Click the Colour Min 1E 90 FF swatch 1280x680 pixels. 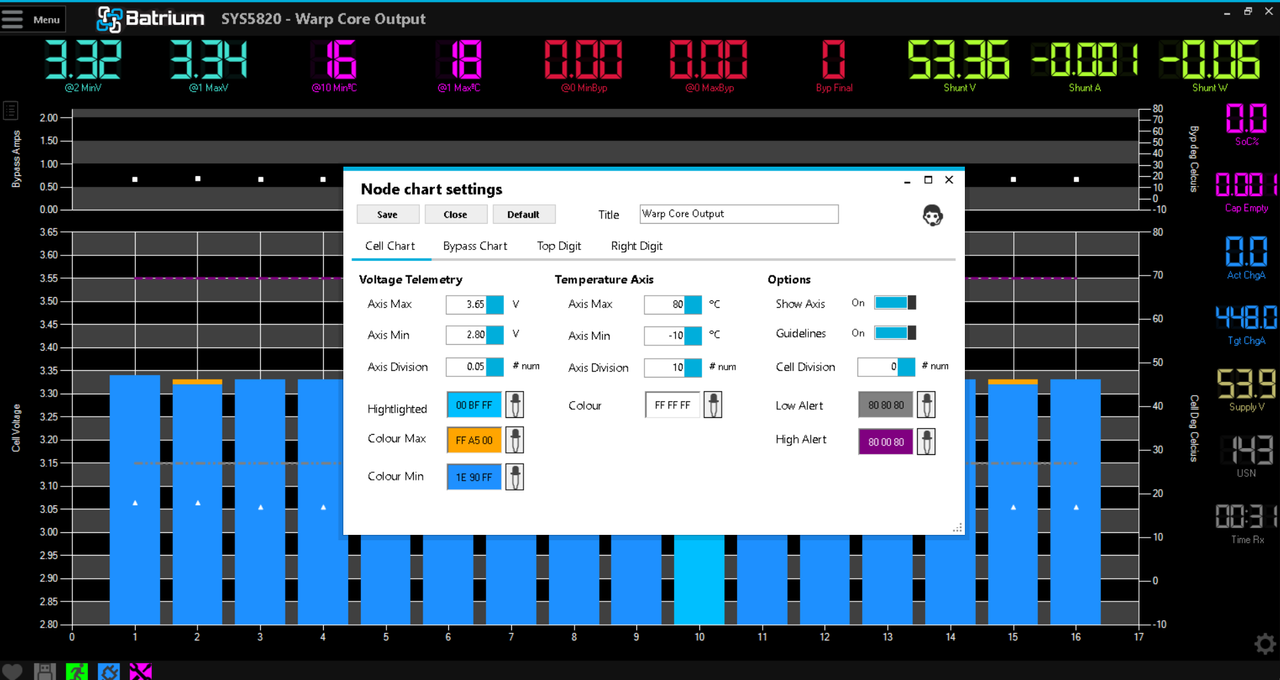tap(474, 477)
